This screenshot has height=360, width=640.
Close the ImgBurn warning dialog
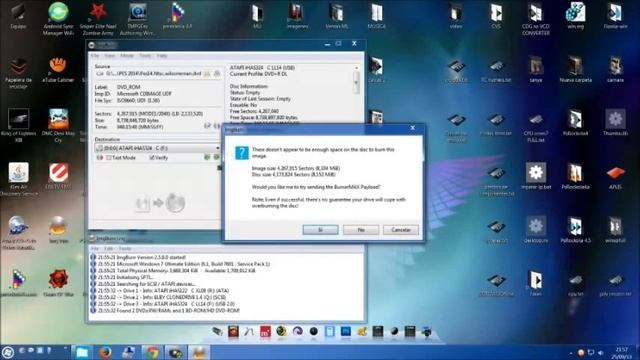pos(413,128)
